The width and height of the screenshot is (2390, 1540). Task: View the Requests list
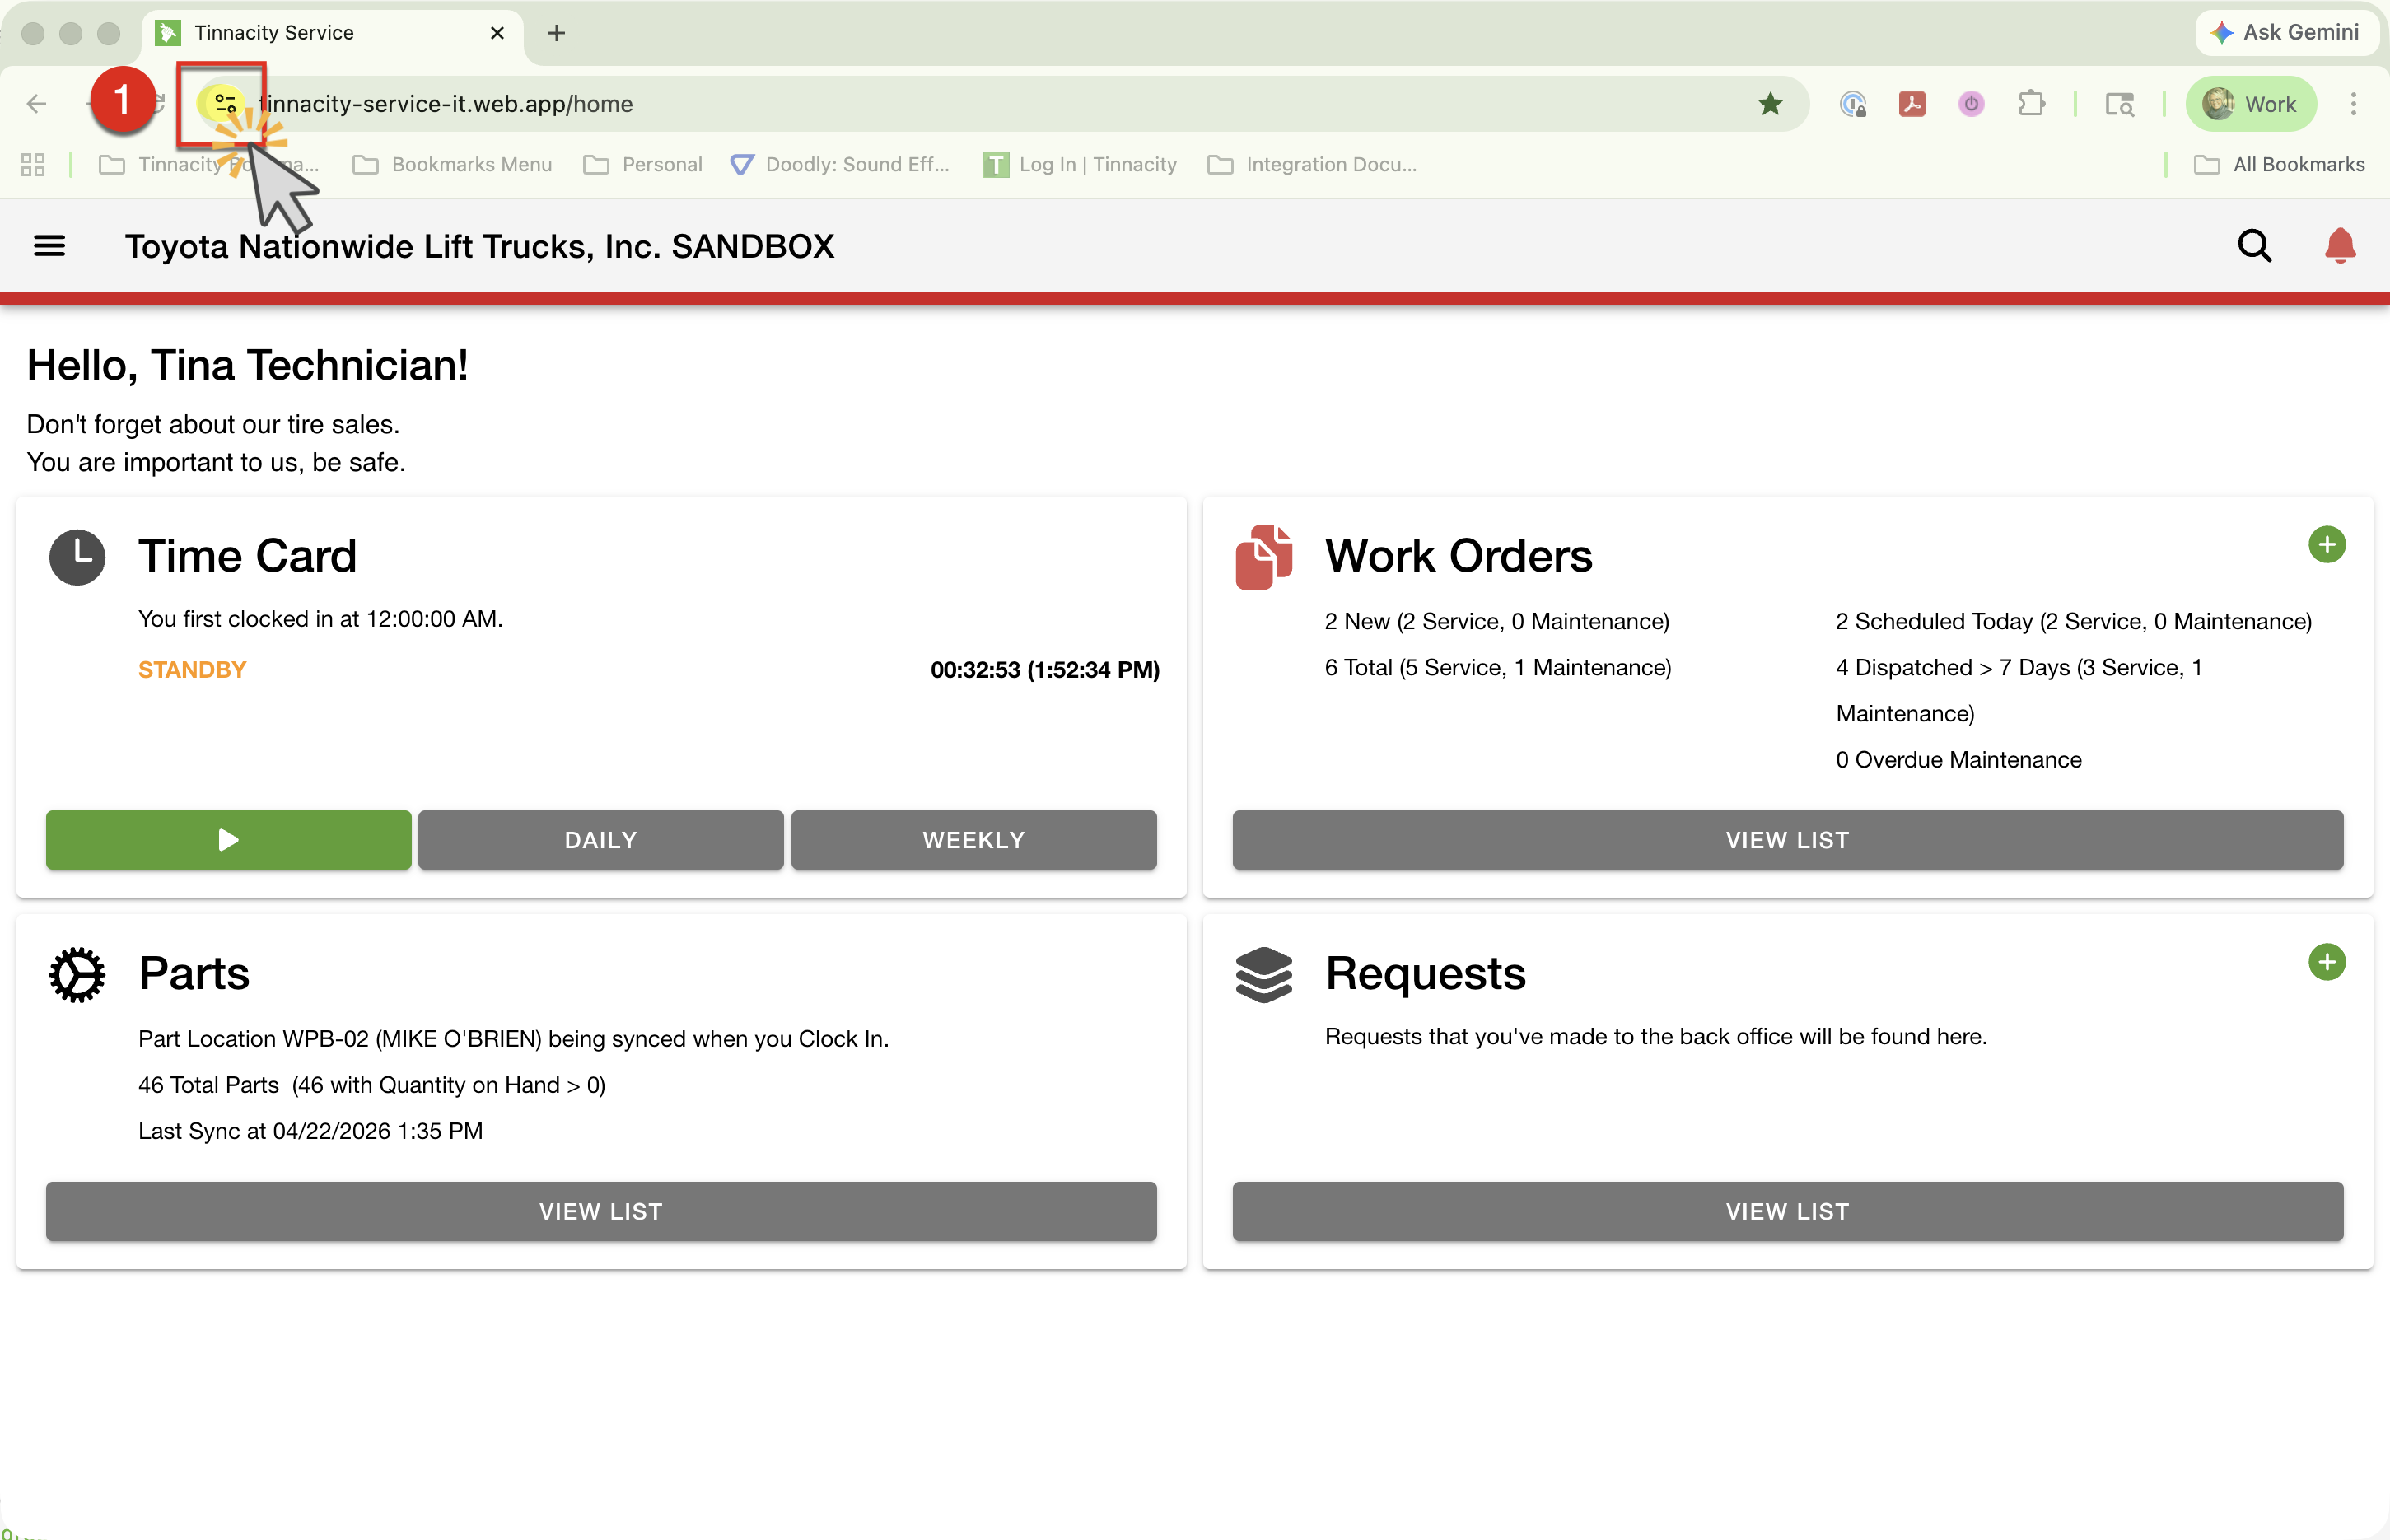1787,1212
